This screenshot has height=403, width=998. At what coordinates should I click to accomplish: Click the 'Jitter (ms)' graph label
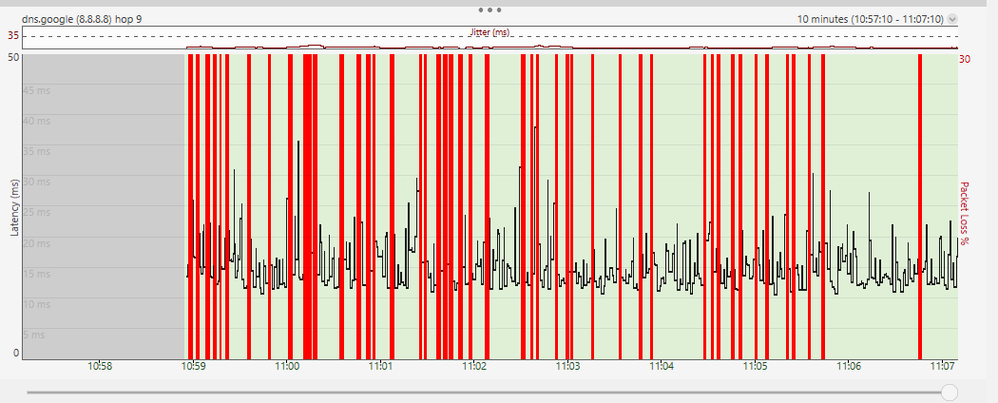489,32
